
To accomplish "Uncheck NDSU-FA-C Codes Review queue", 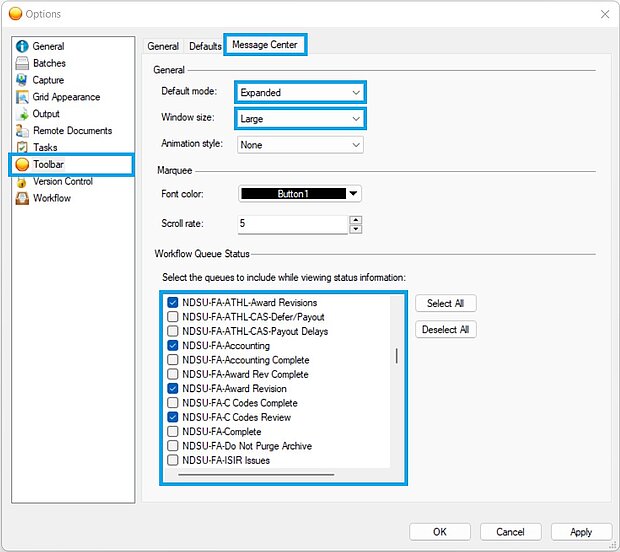I will [172, 417].
